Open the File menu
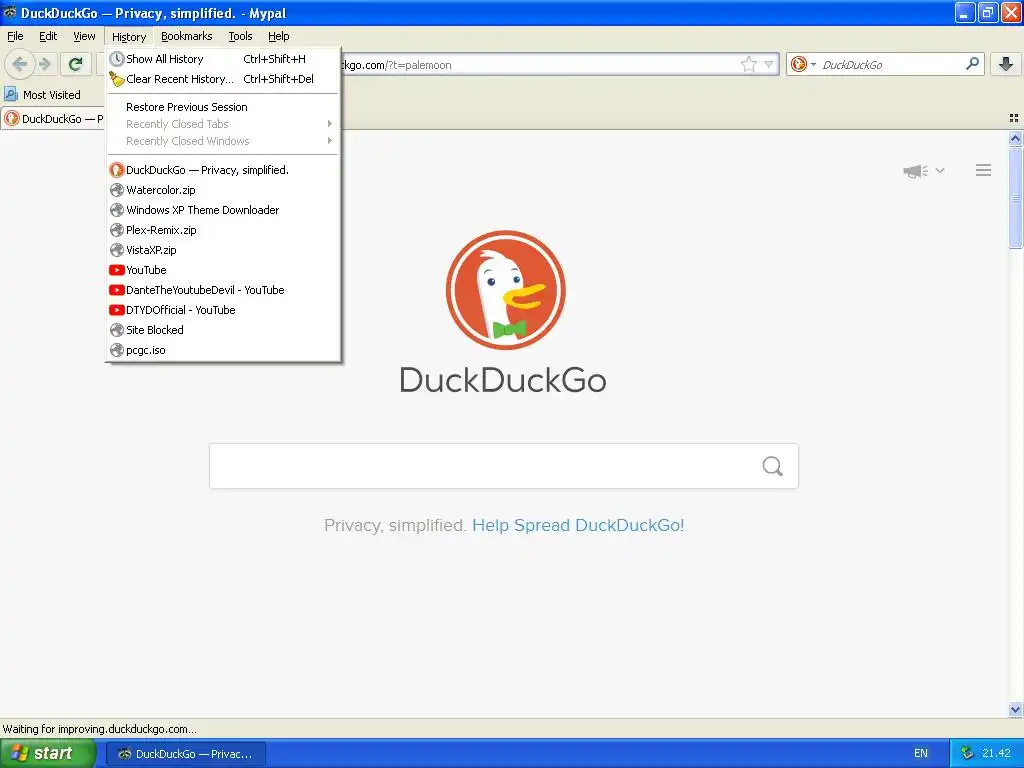The height and width of the screenshot is (768, 1024). (15, 36)
